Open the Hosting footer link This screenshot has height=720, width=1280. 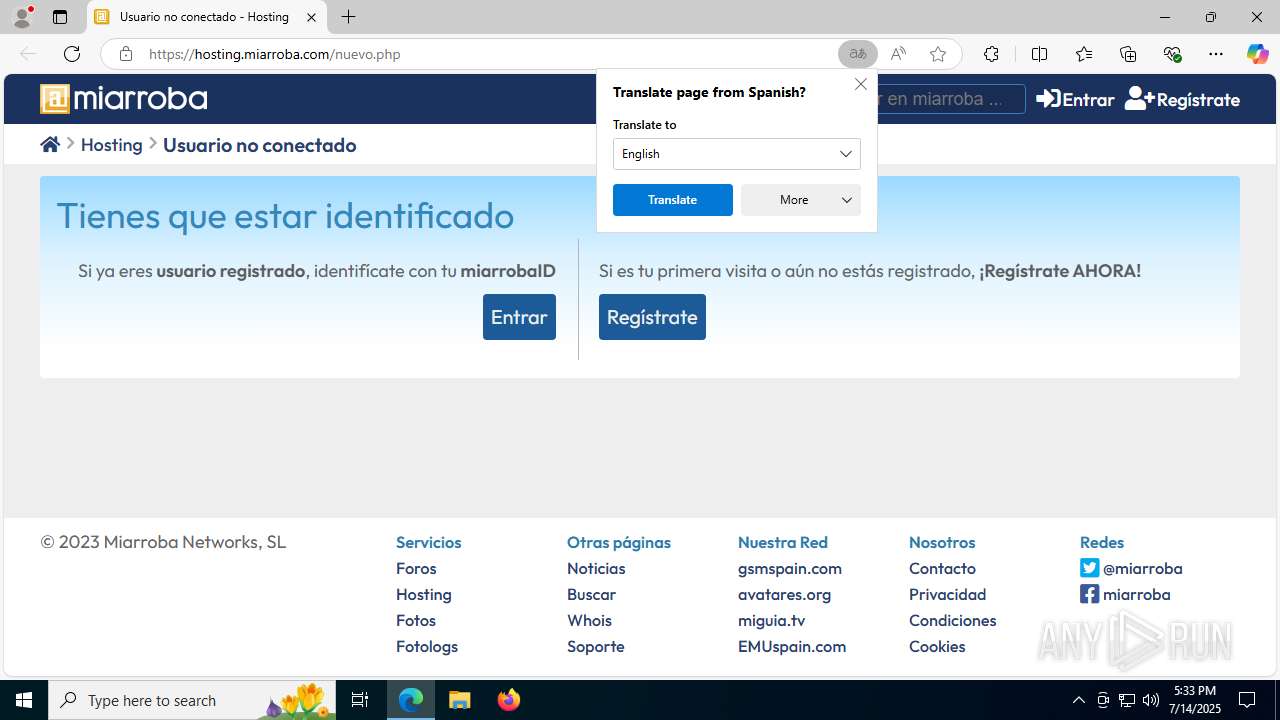coord(424,594)
